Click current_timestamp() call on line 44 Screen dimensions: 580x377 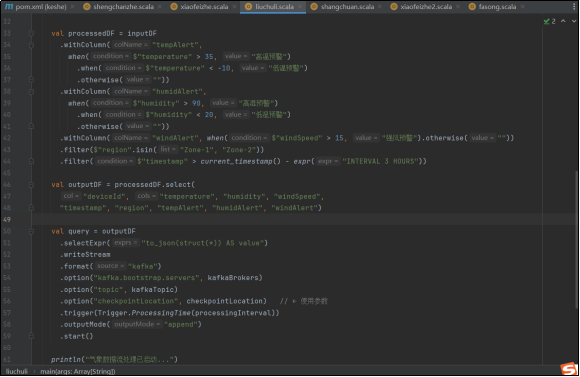[x=241, y=161]
